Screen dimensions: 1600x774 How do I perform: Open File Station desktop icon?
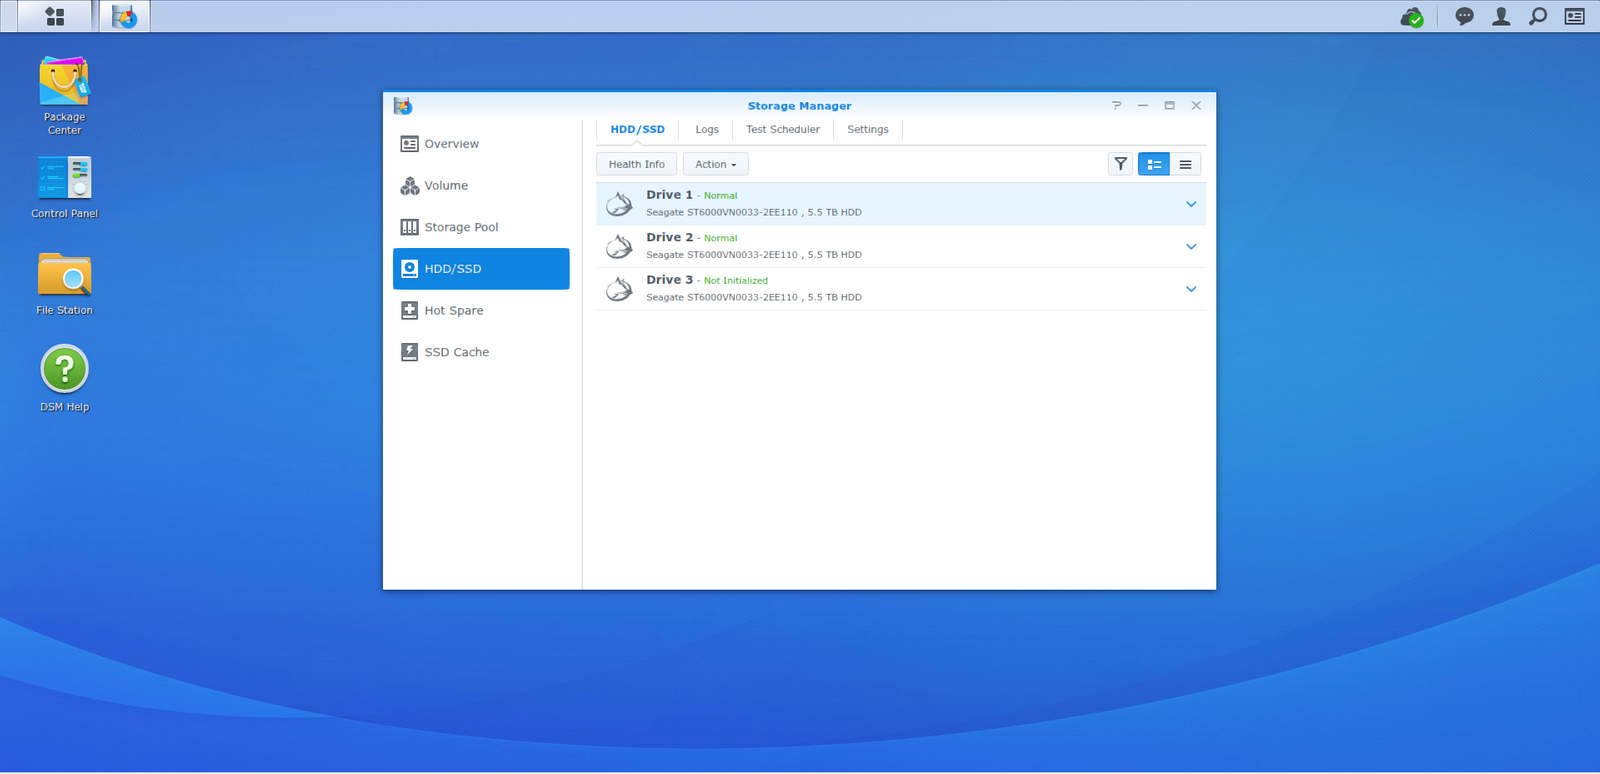point(64,284)
